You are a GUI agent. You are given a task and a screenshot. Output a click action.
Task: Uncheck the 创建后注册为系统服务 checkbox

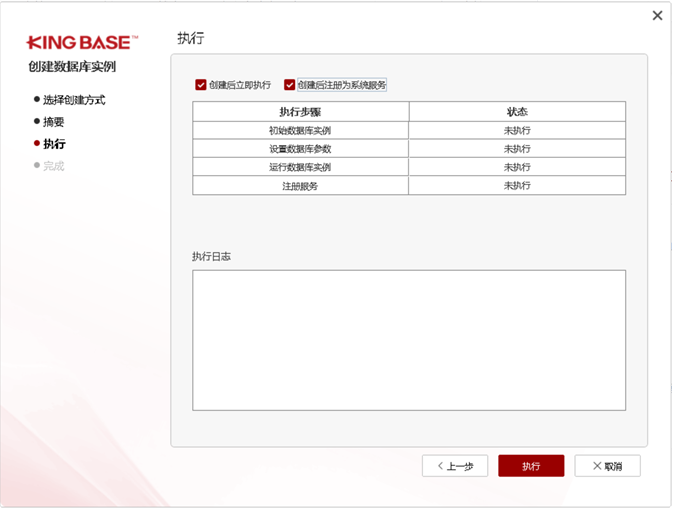[x=290, y=85]
